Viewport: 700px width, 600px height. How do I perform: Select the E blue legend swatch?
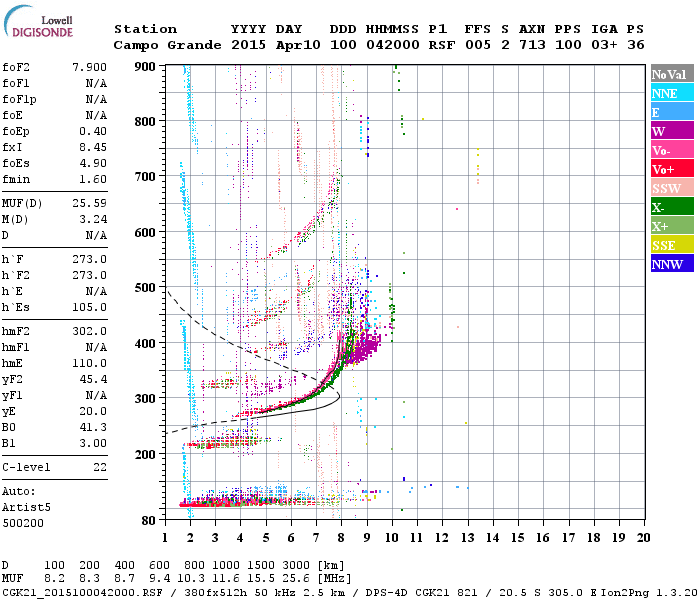672,112
